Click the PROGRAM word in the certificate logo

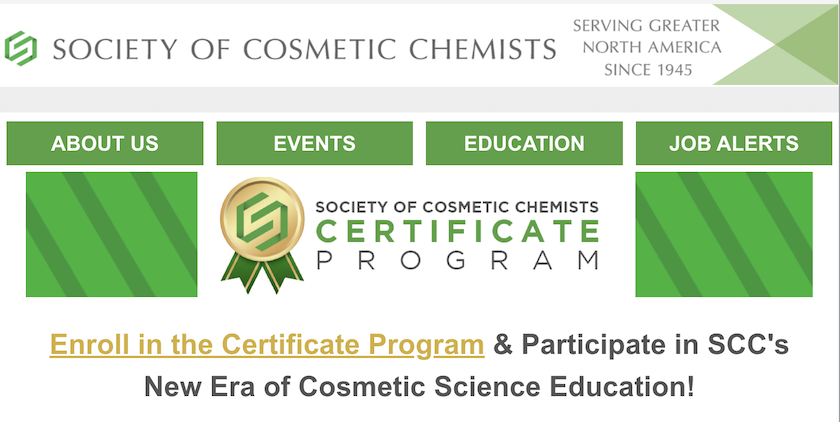coord(457,261)
